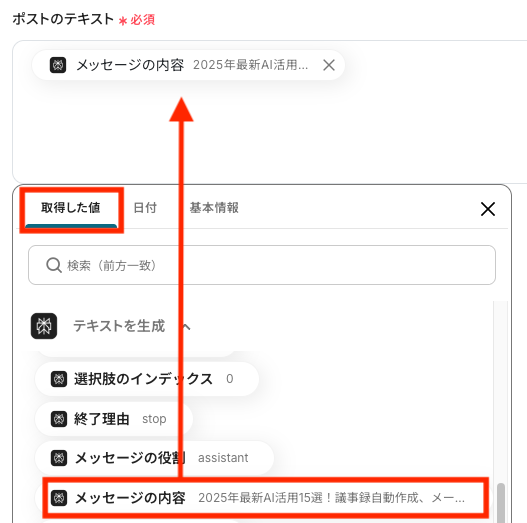Image resolution: width=527 pixels, height=523 pixels.
Task: Remove the メッセージの内容 chip from the post text
Action: coord(329,65)
